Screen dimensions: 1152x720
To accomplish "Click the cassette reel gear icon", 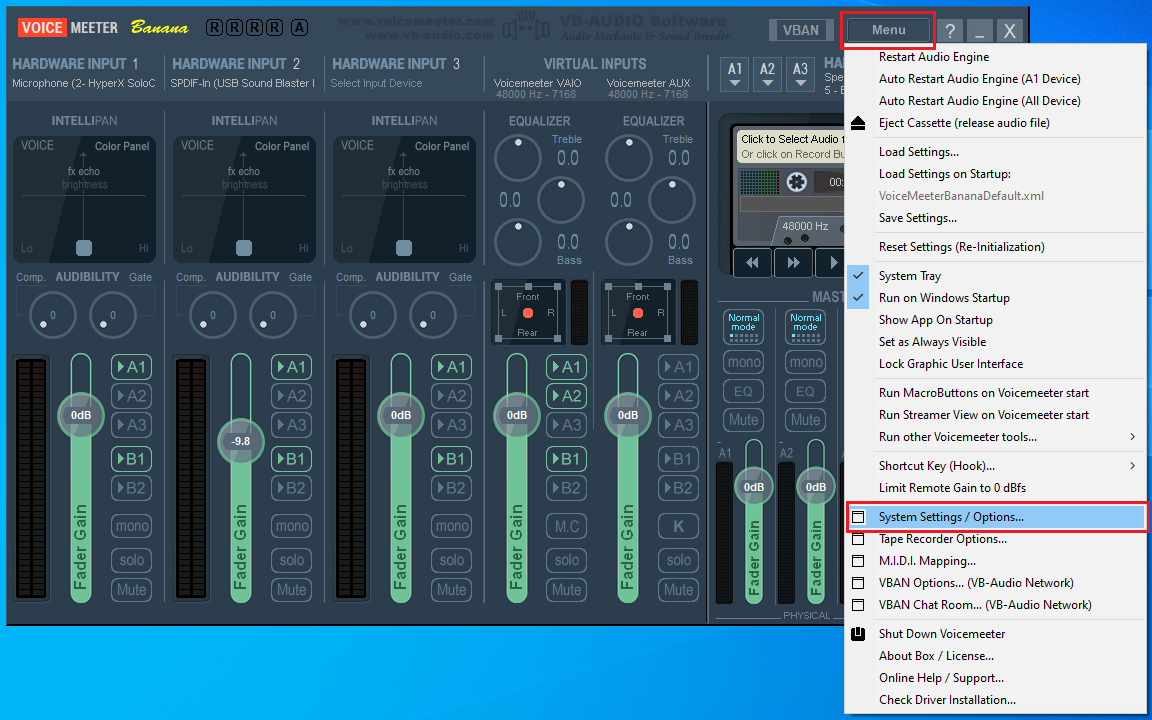I will pos(796,181).
